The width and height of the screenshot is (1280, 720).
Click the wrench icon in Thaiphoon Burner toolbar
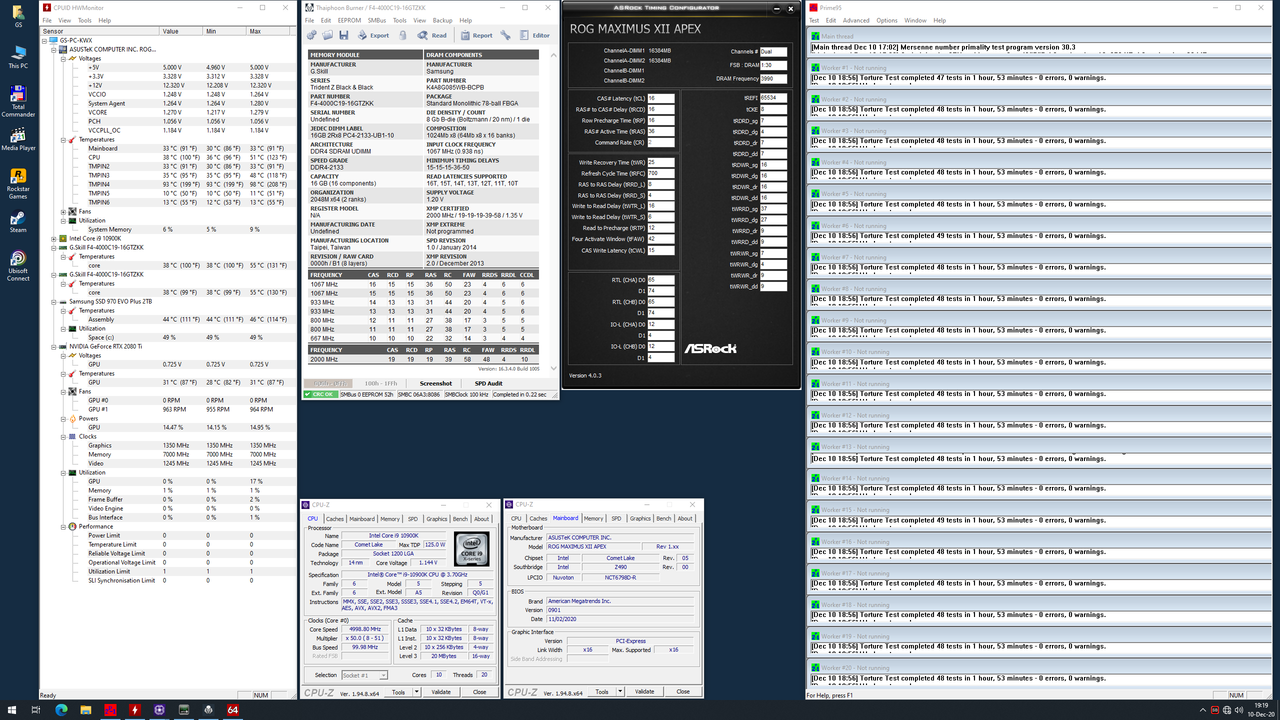click(506, 35)
